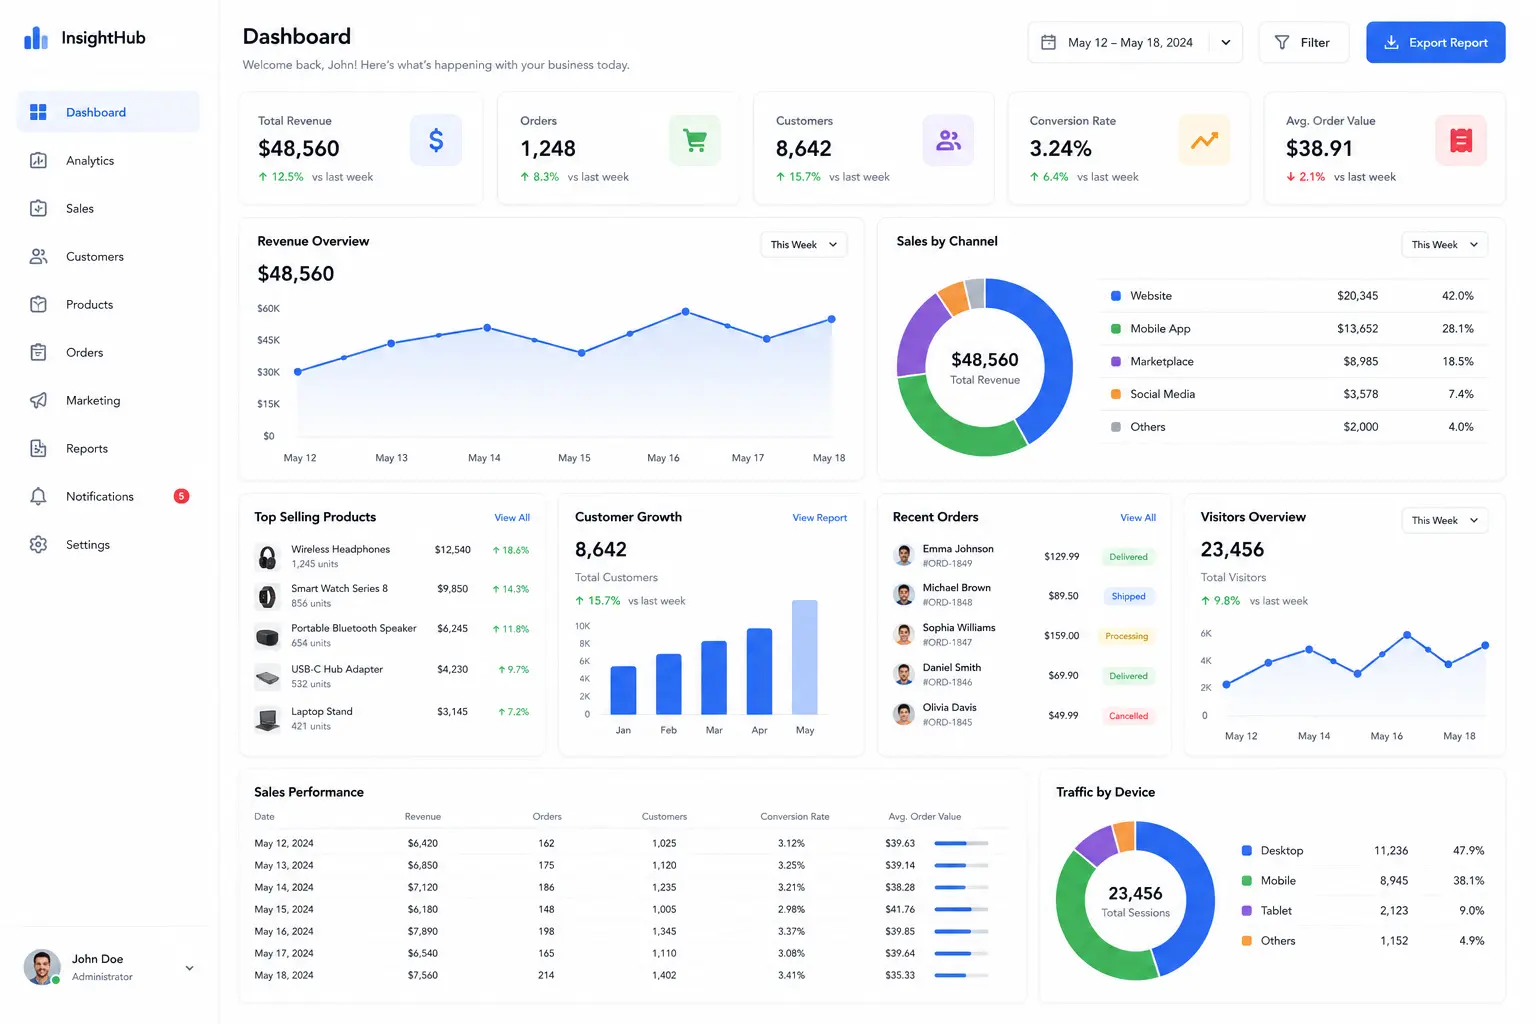Click John Doe's profile avatar
1536x1024 pixels.
42,967
